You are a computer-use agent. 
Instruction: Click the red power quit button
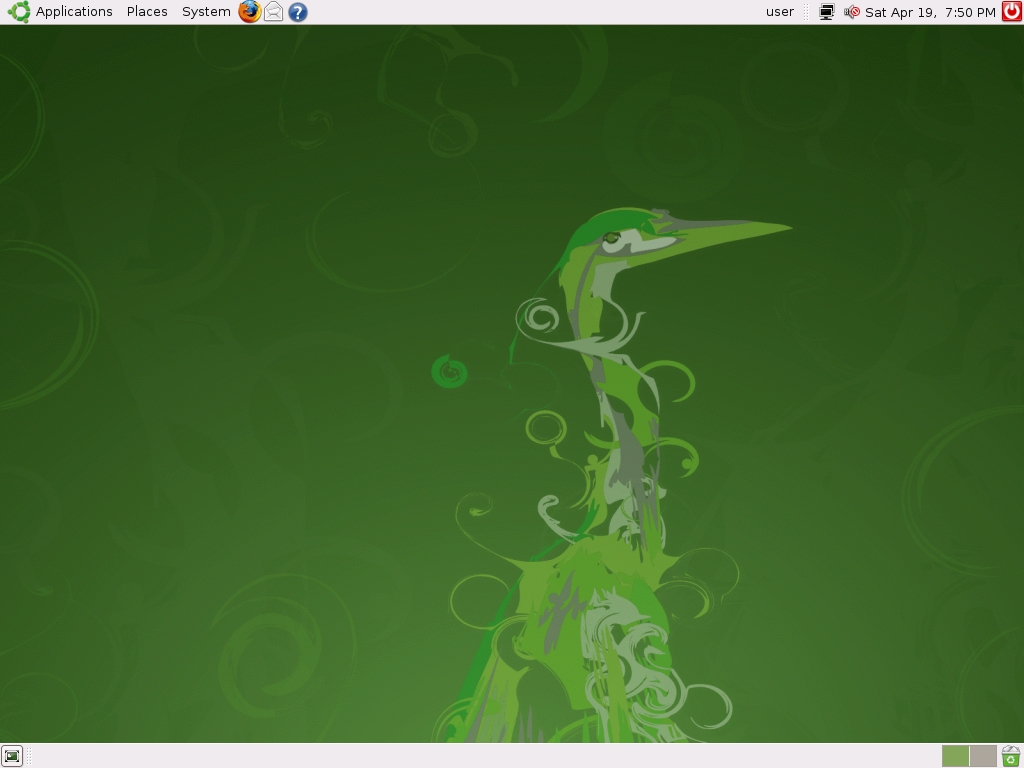click(1012, 12)
